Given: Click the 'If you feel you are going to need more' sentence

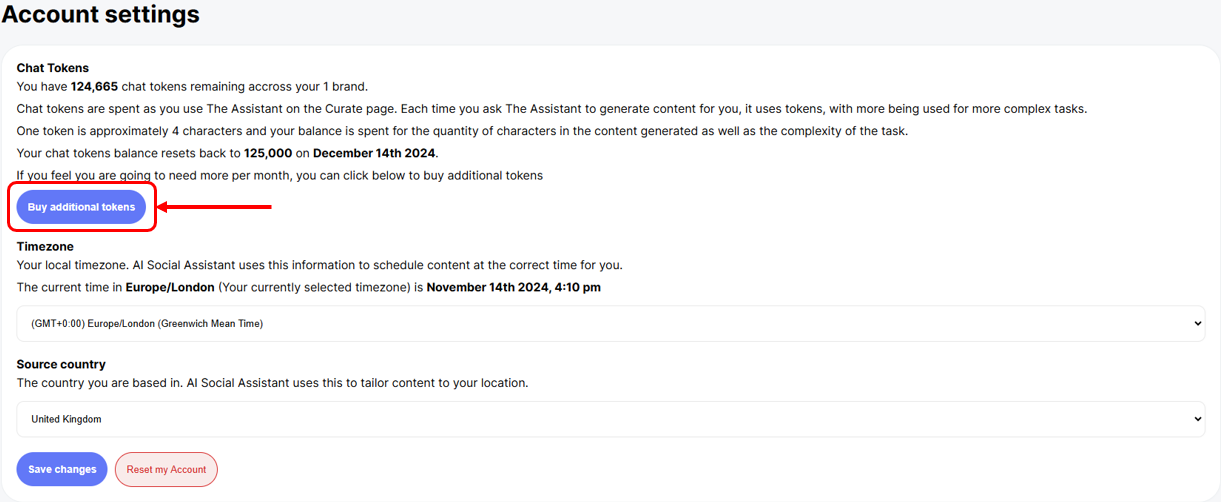Looking at the screenshot, I should (280, 176).
